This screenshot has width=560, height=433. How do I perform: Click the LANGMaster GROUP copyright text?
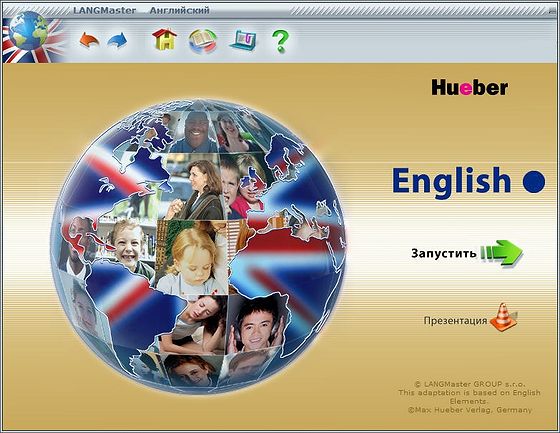[470, 384]
